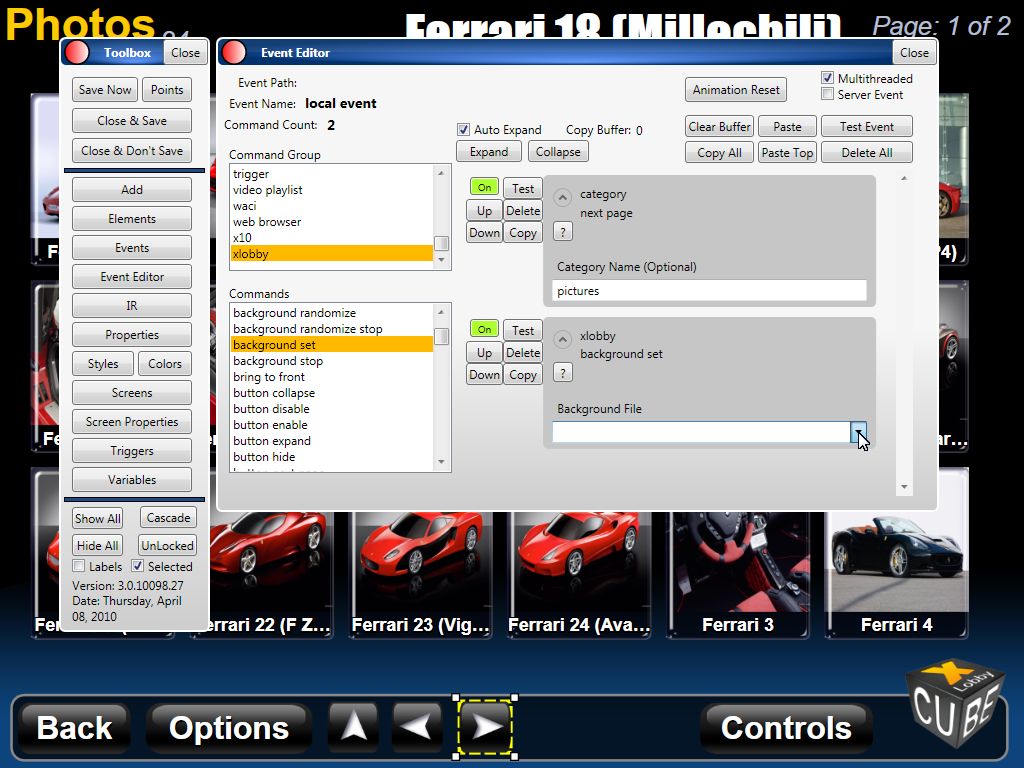The width and height of the screenshot is (1024, 768).
Task: Toggle the Auto Expand checkbox
Action: coord(464,129)
